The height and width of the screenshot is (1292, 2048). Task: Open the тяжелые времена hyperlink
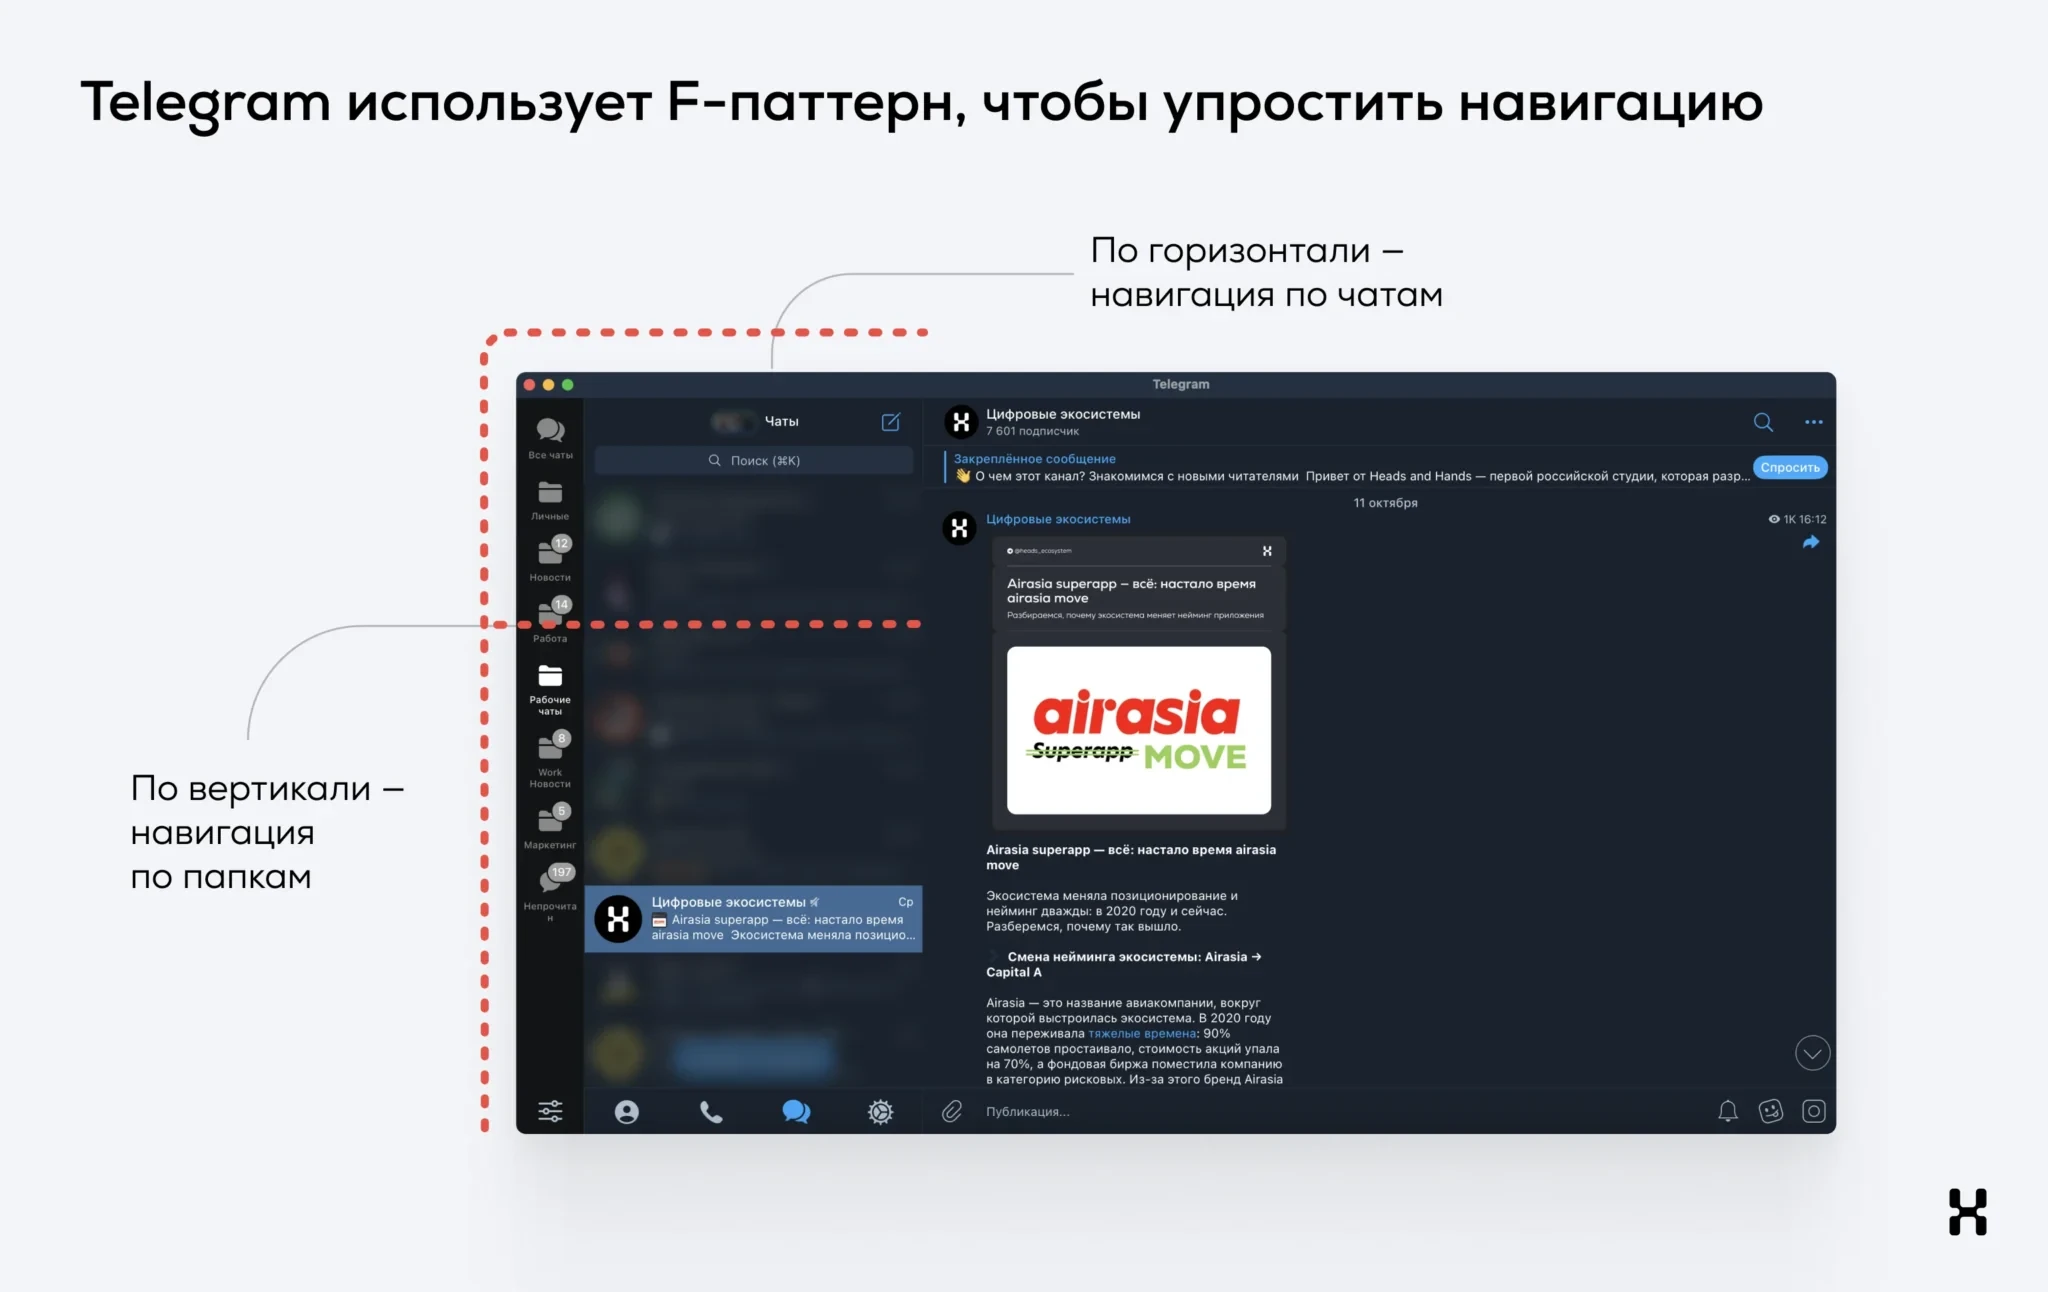point(1142,1033)
